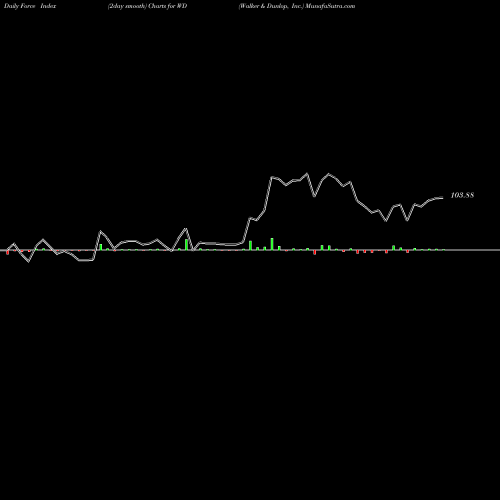Screen dimensions: 500x500
Task: Click the 103.88 value label
Action: [462, 195]
